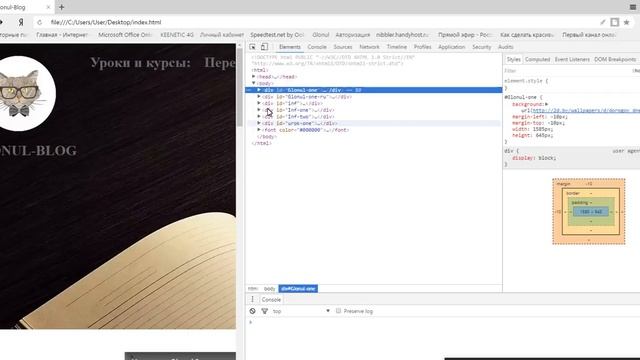Open the console drawer menu dots

coord(252,299)
